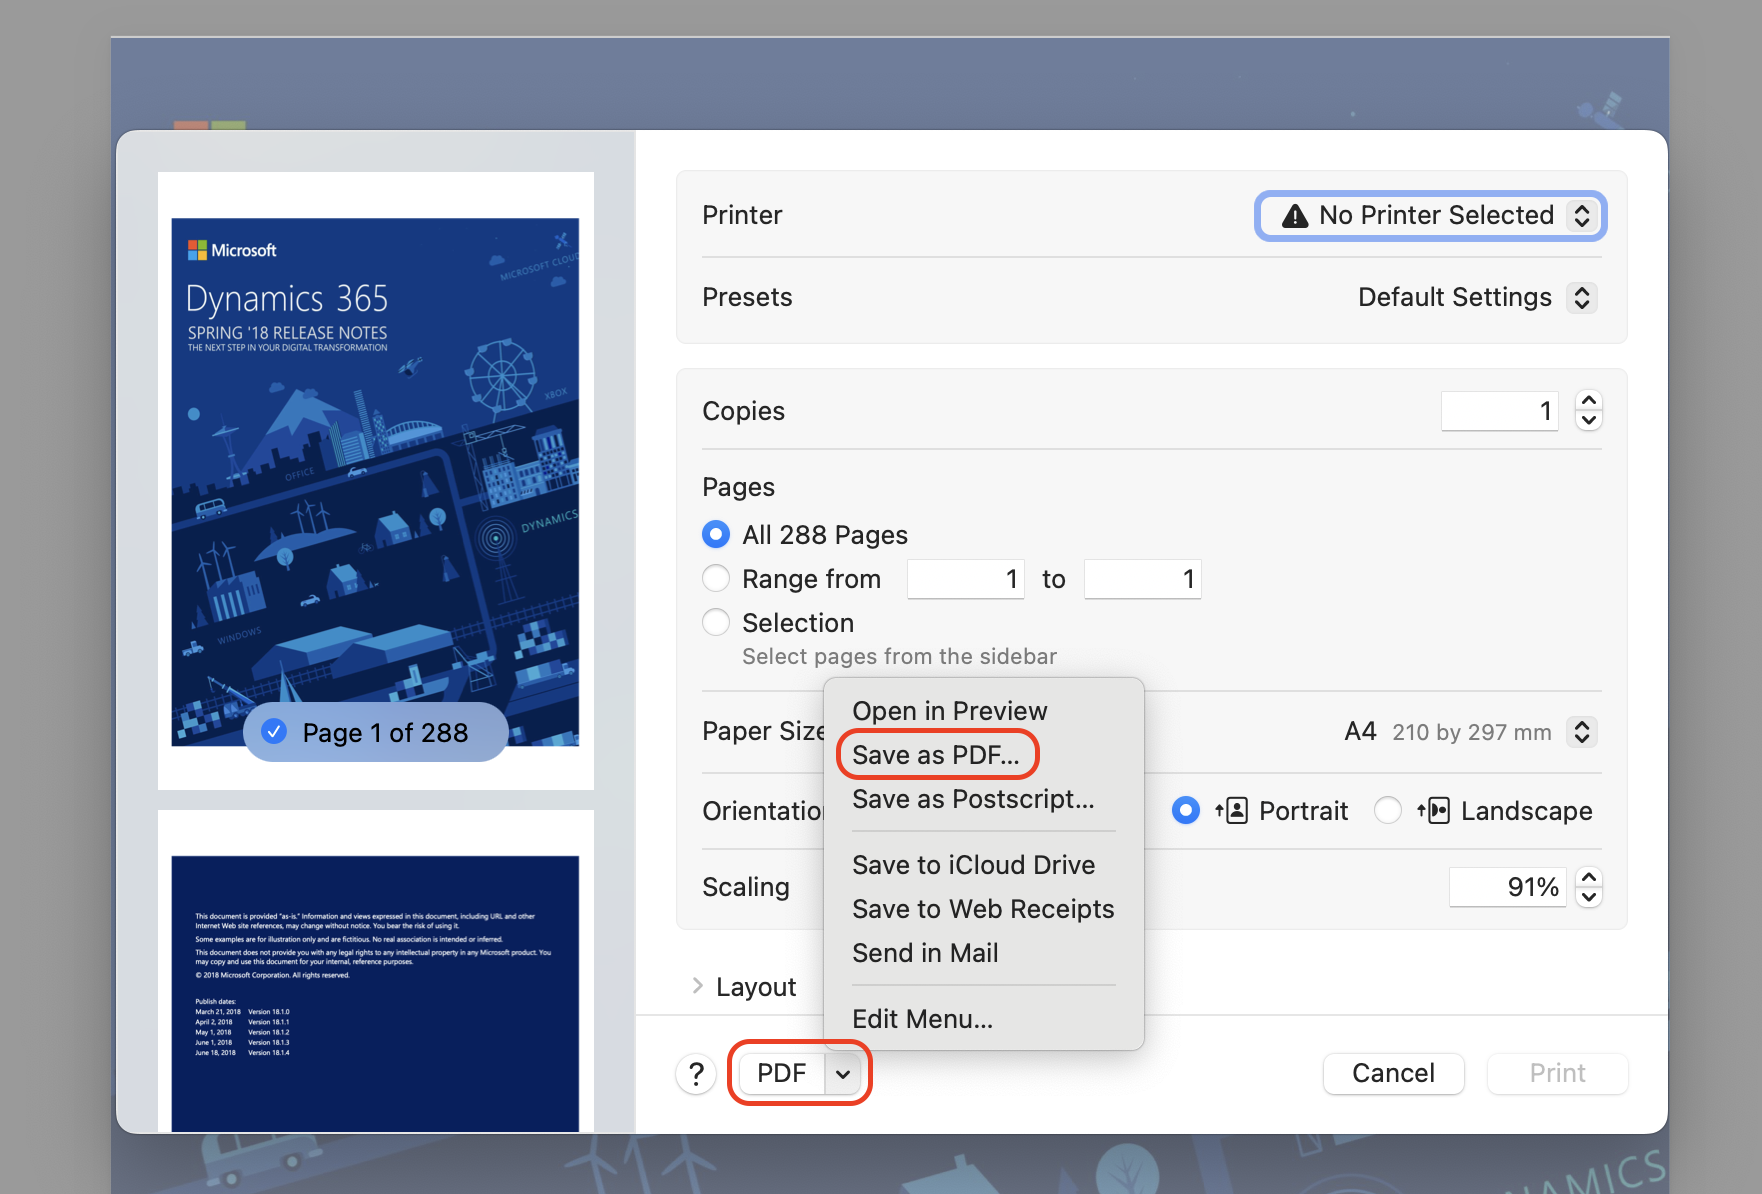
Task: Select the Range from radio button
Action: [716, 578]
